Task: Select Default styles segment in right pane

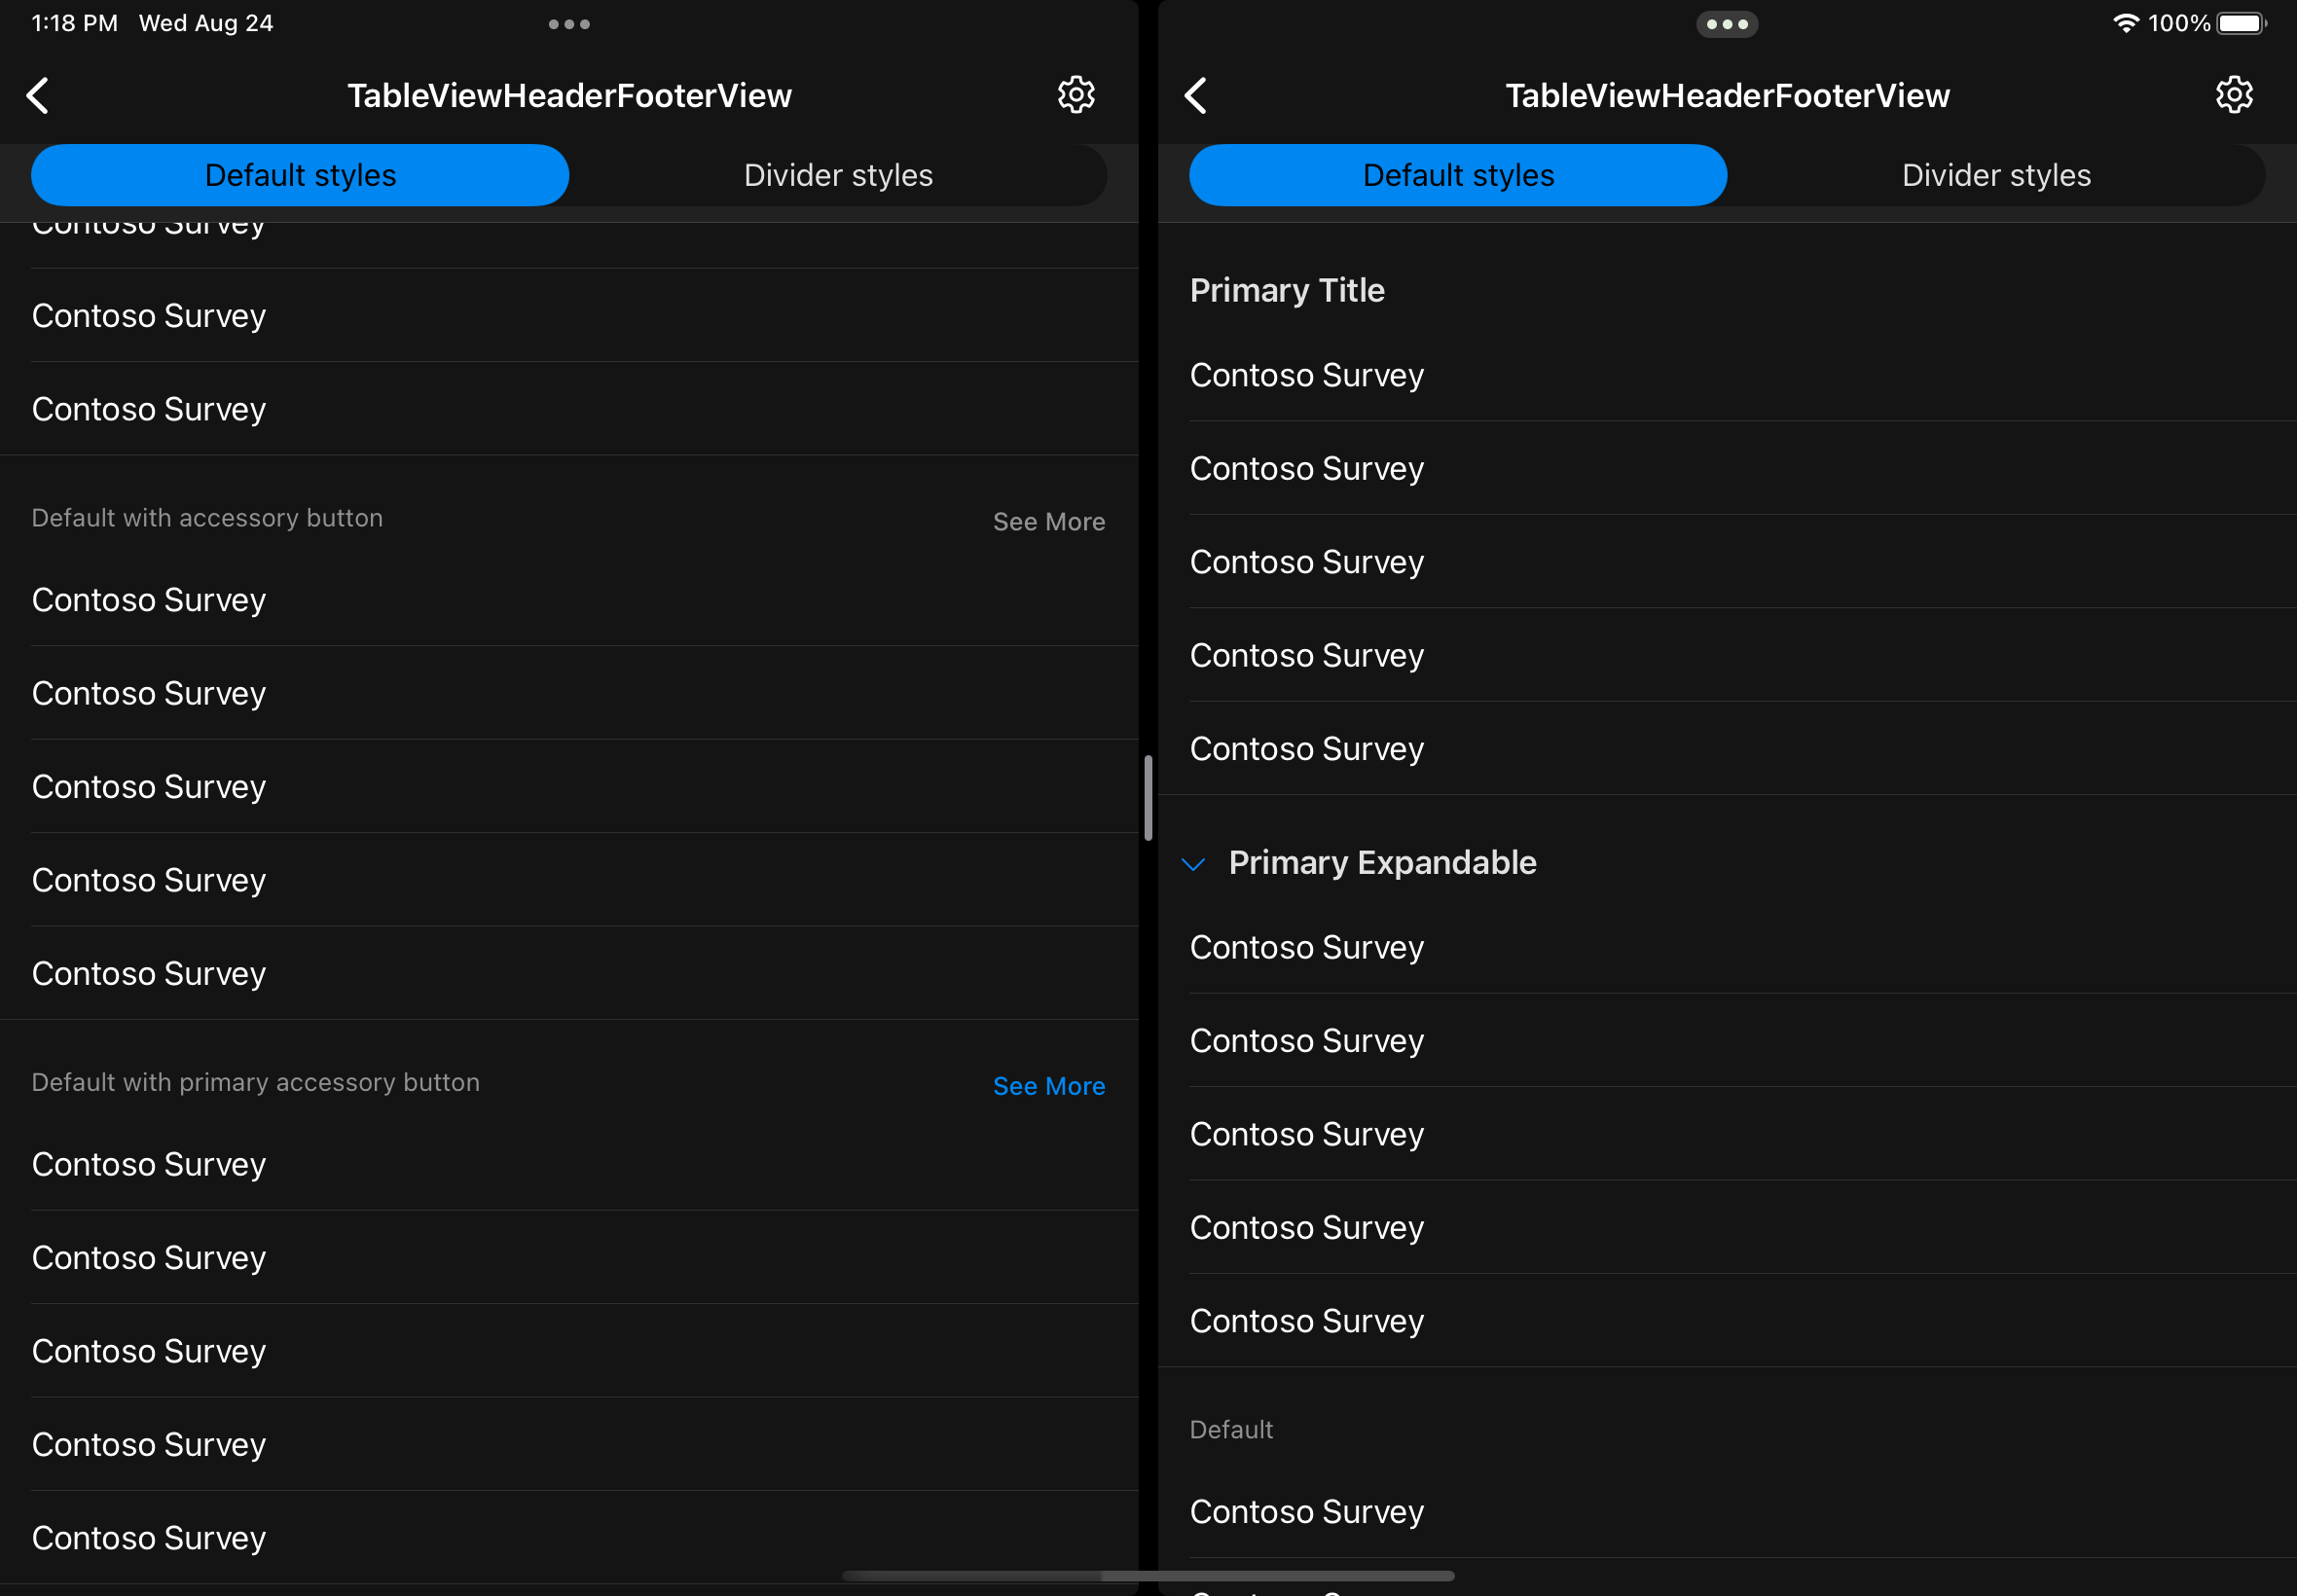Action: (x=1457, y=174)
